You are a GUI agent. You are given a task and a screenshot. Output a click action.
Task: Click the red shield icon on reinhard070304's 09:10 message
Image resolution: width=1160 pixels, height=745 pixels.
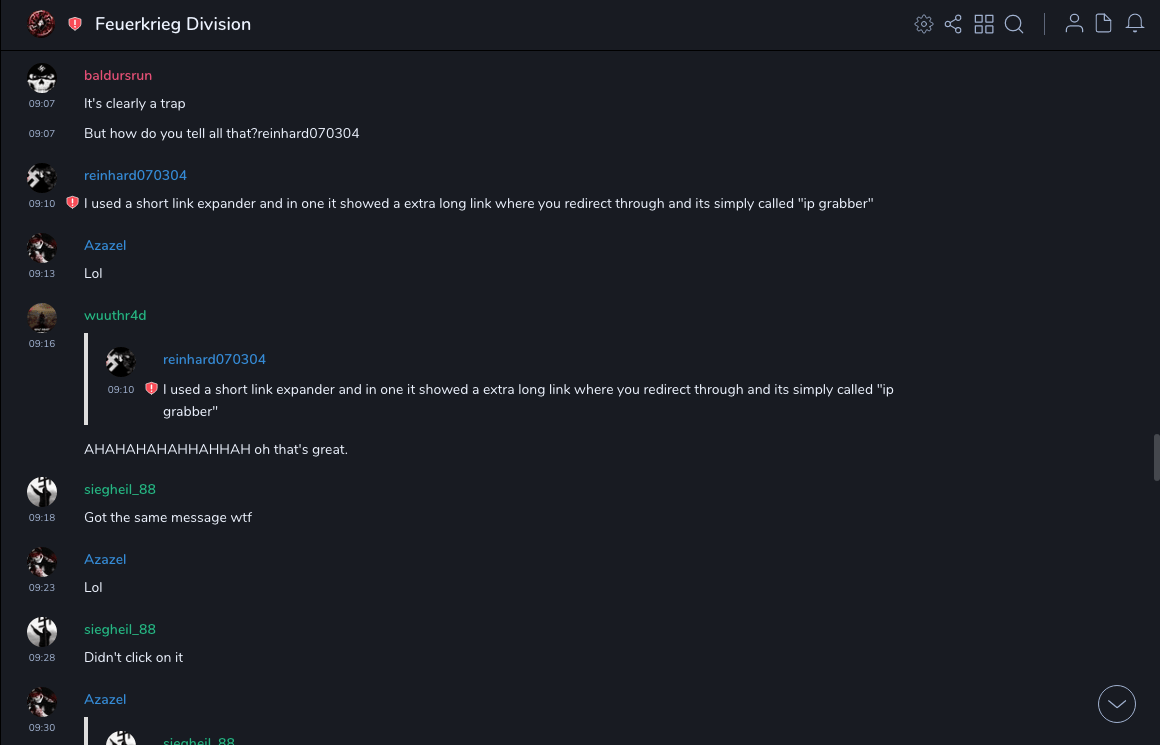coord(72,203)
